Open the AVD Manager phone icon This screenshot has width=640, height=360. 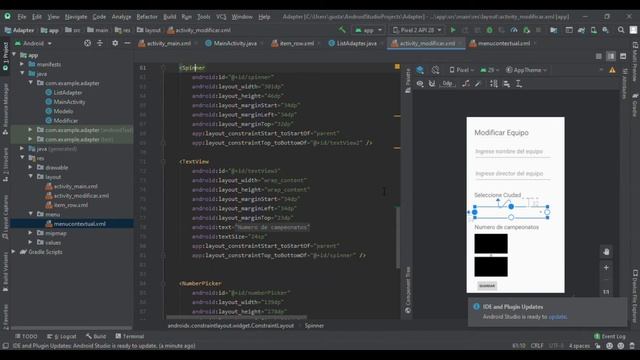pos(593,30)
